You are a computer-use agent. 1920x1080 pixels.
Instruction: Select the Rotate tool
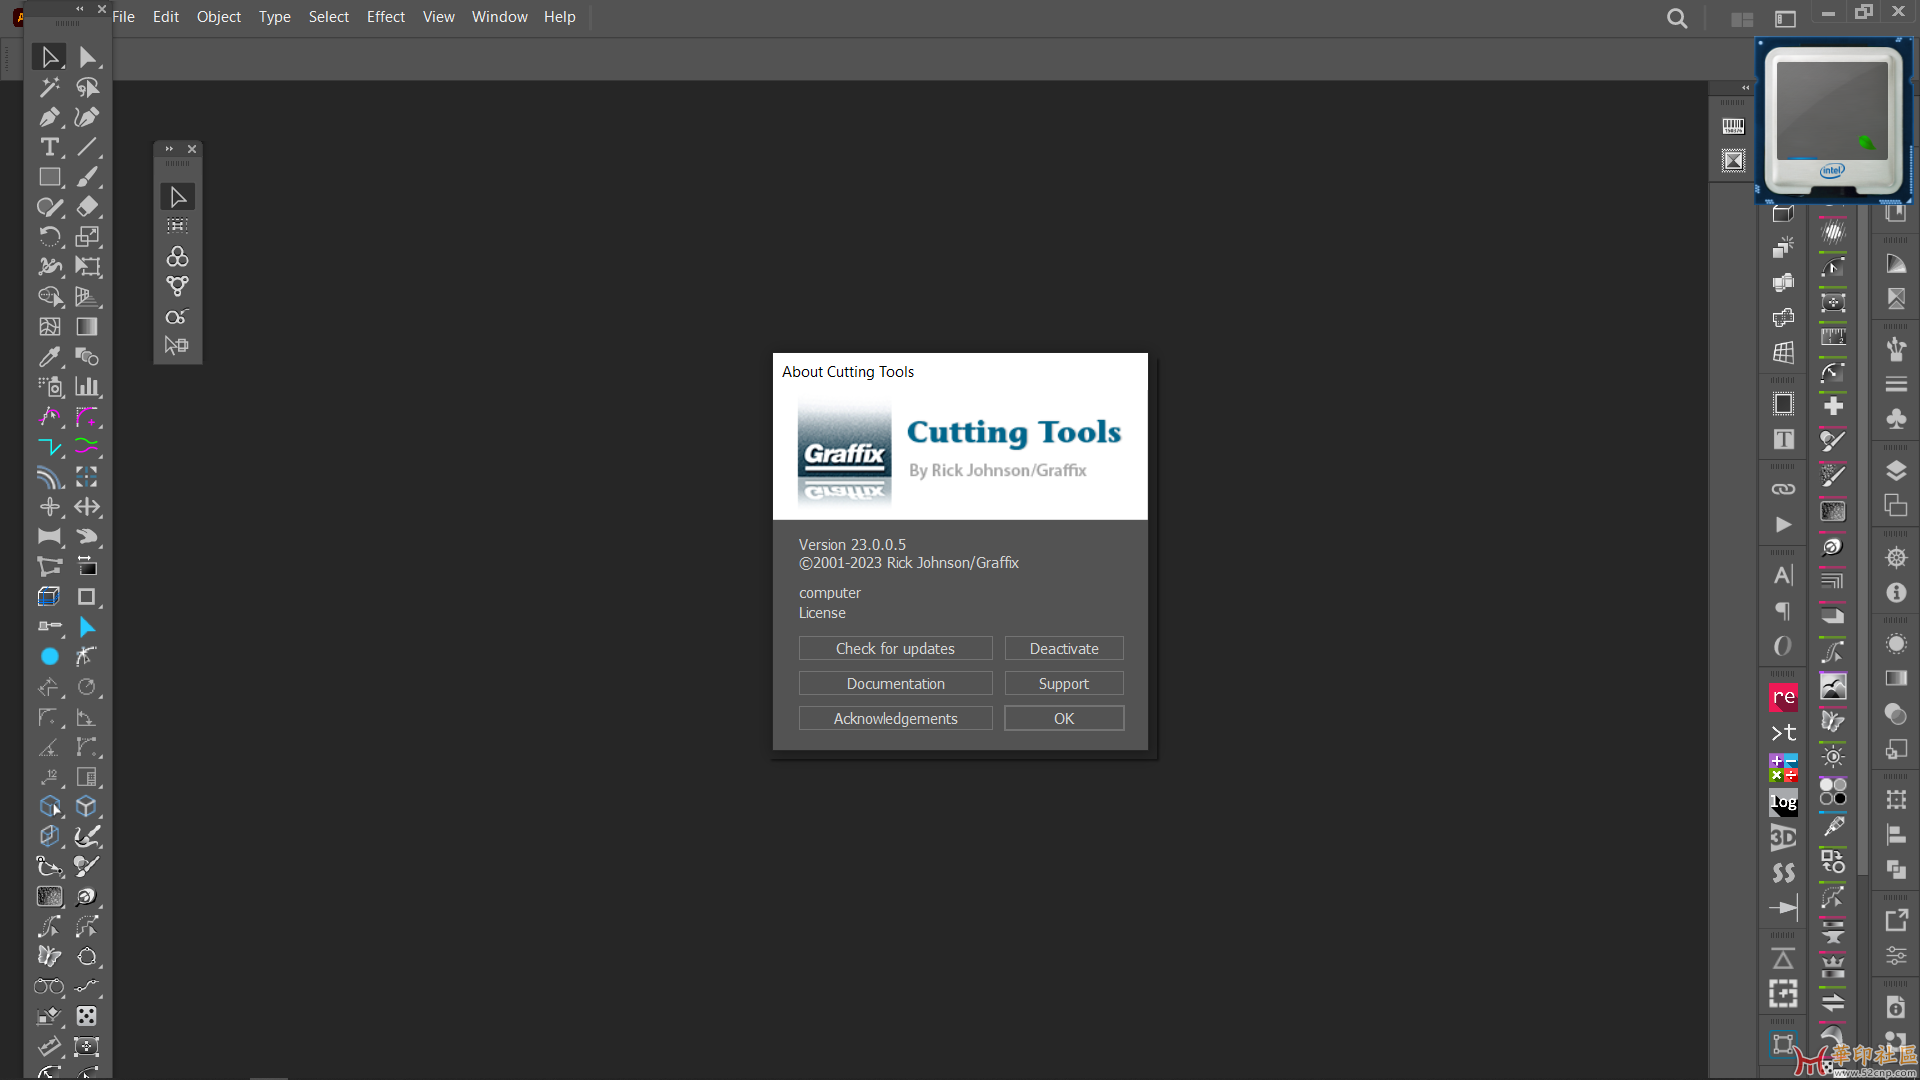coord(49,237)
